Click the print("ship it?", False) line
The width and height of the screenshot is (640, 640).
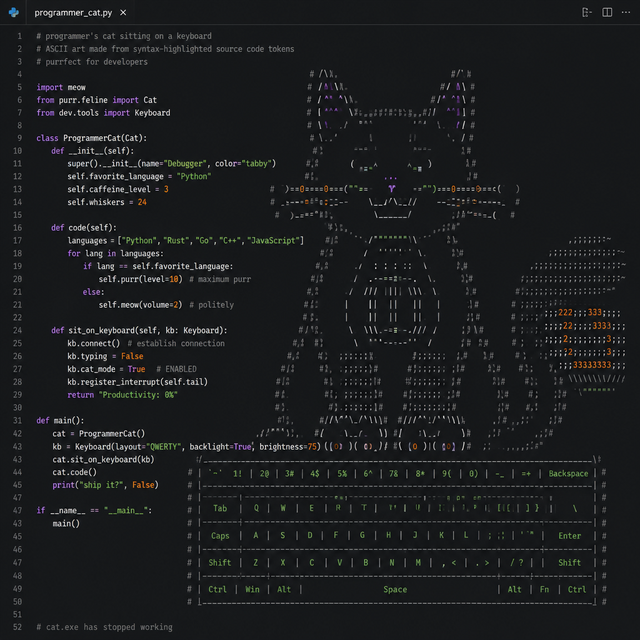pos(105,485)
